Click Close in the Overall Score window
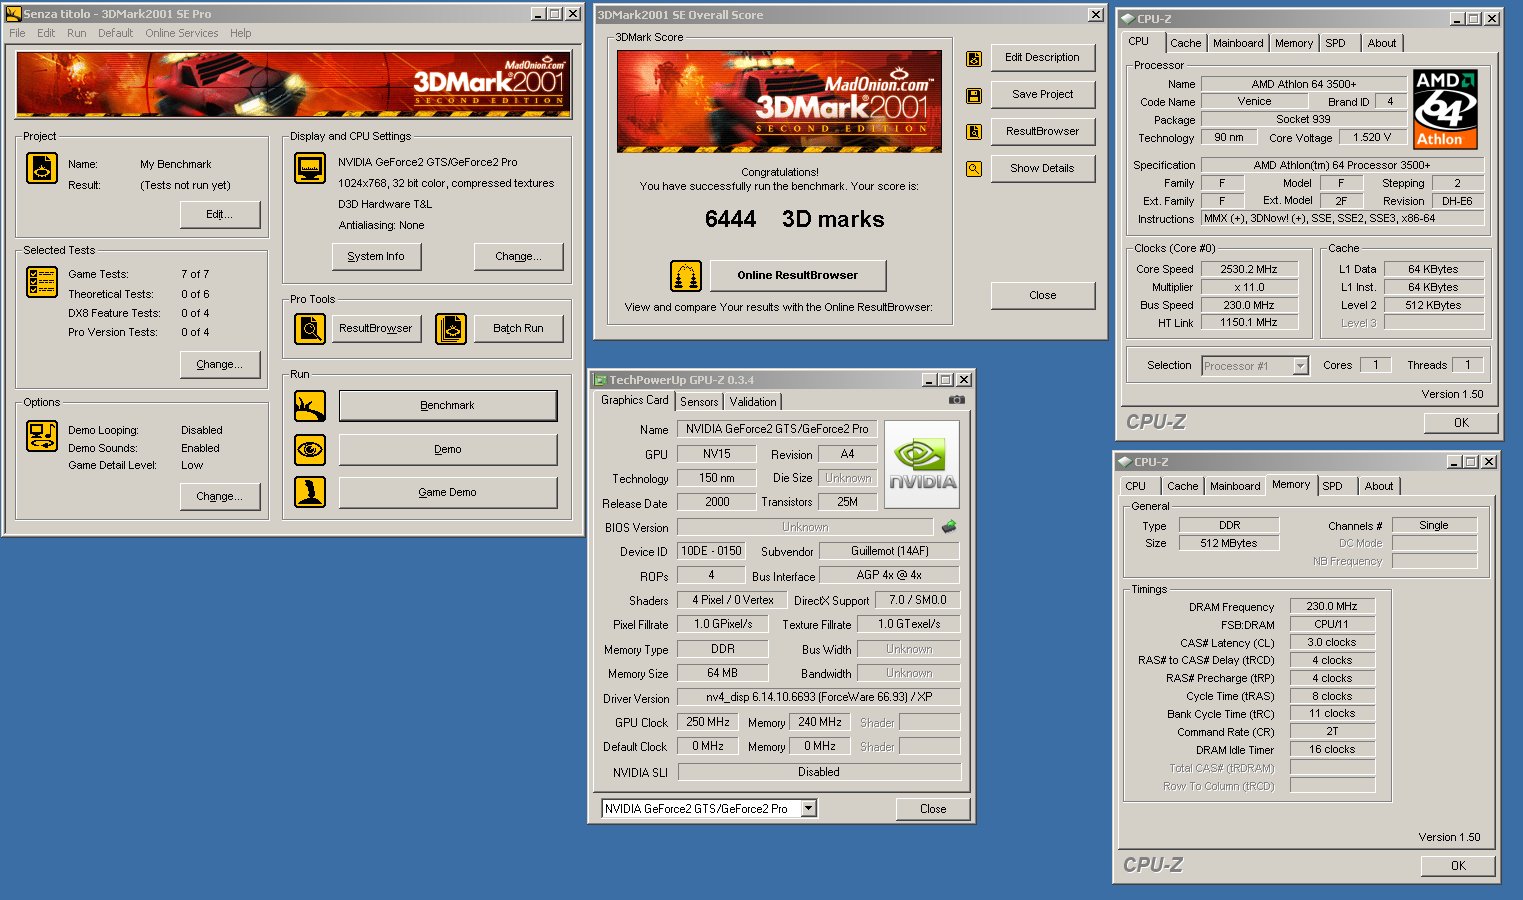Viewport: 1523px width, 900px height. point(1042,295)
